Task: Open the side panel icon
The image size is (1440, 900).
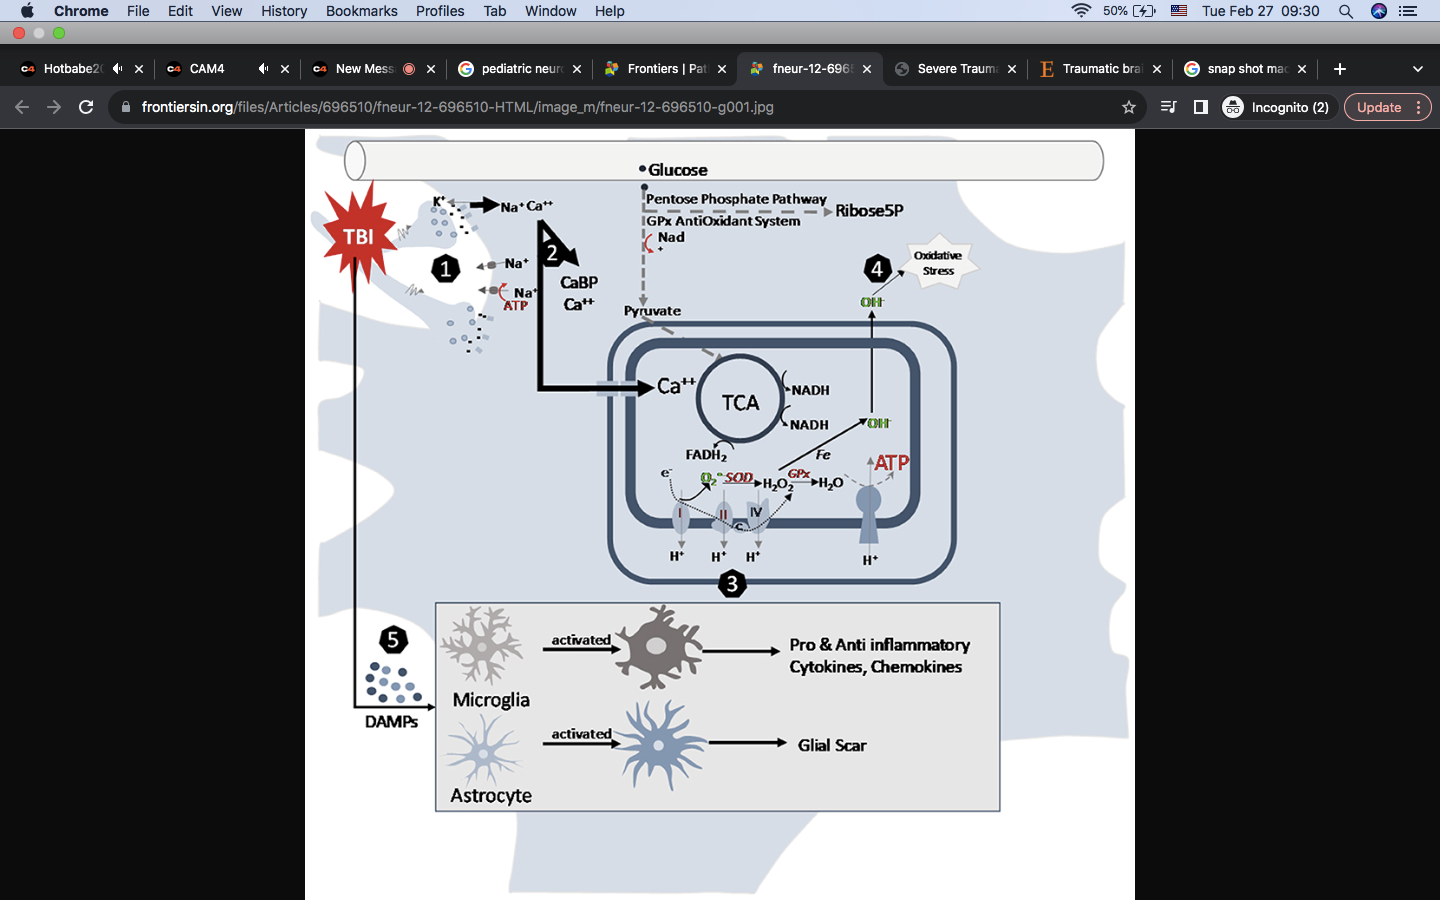Action: pos(1201,107)
